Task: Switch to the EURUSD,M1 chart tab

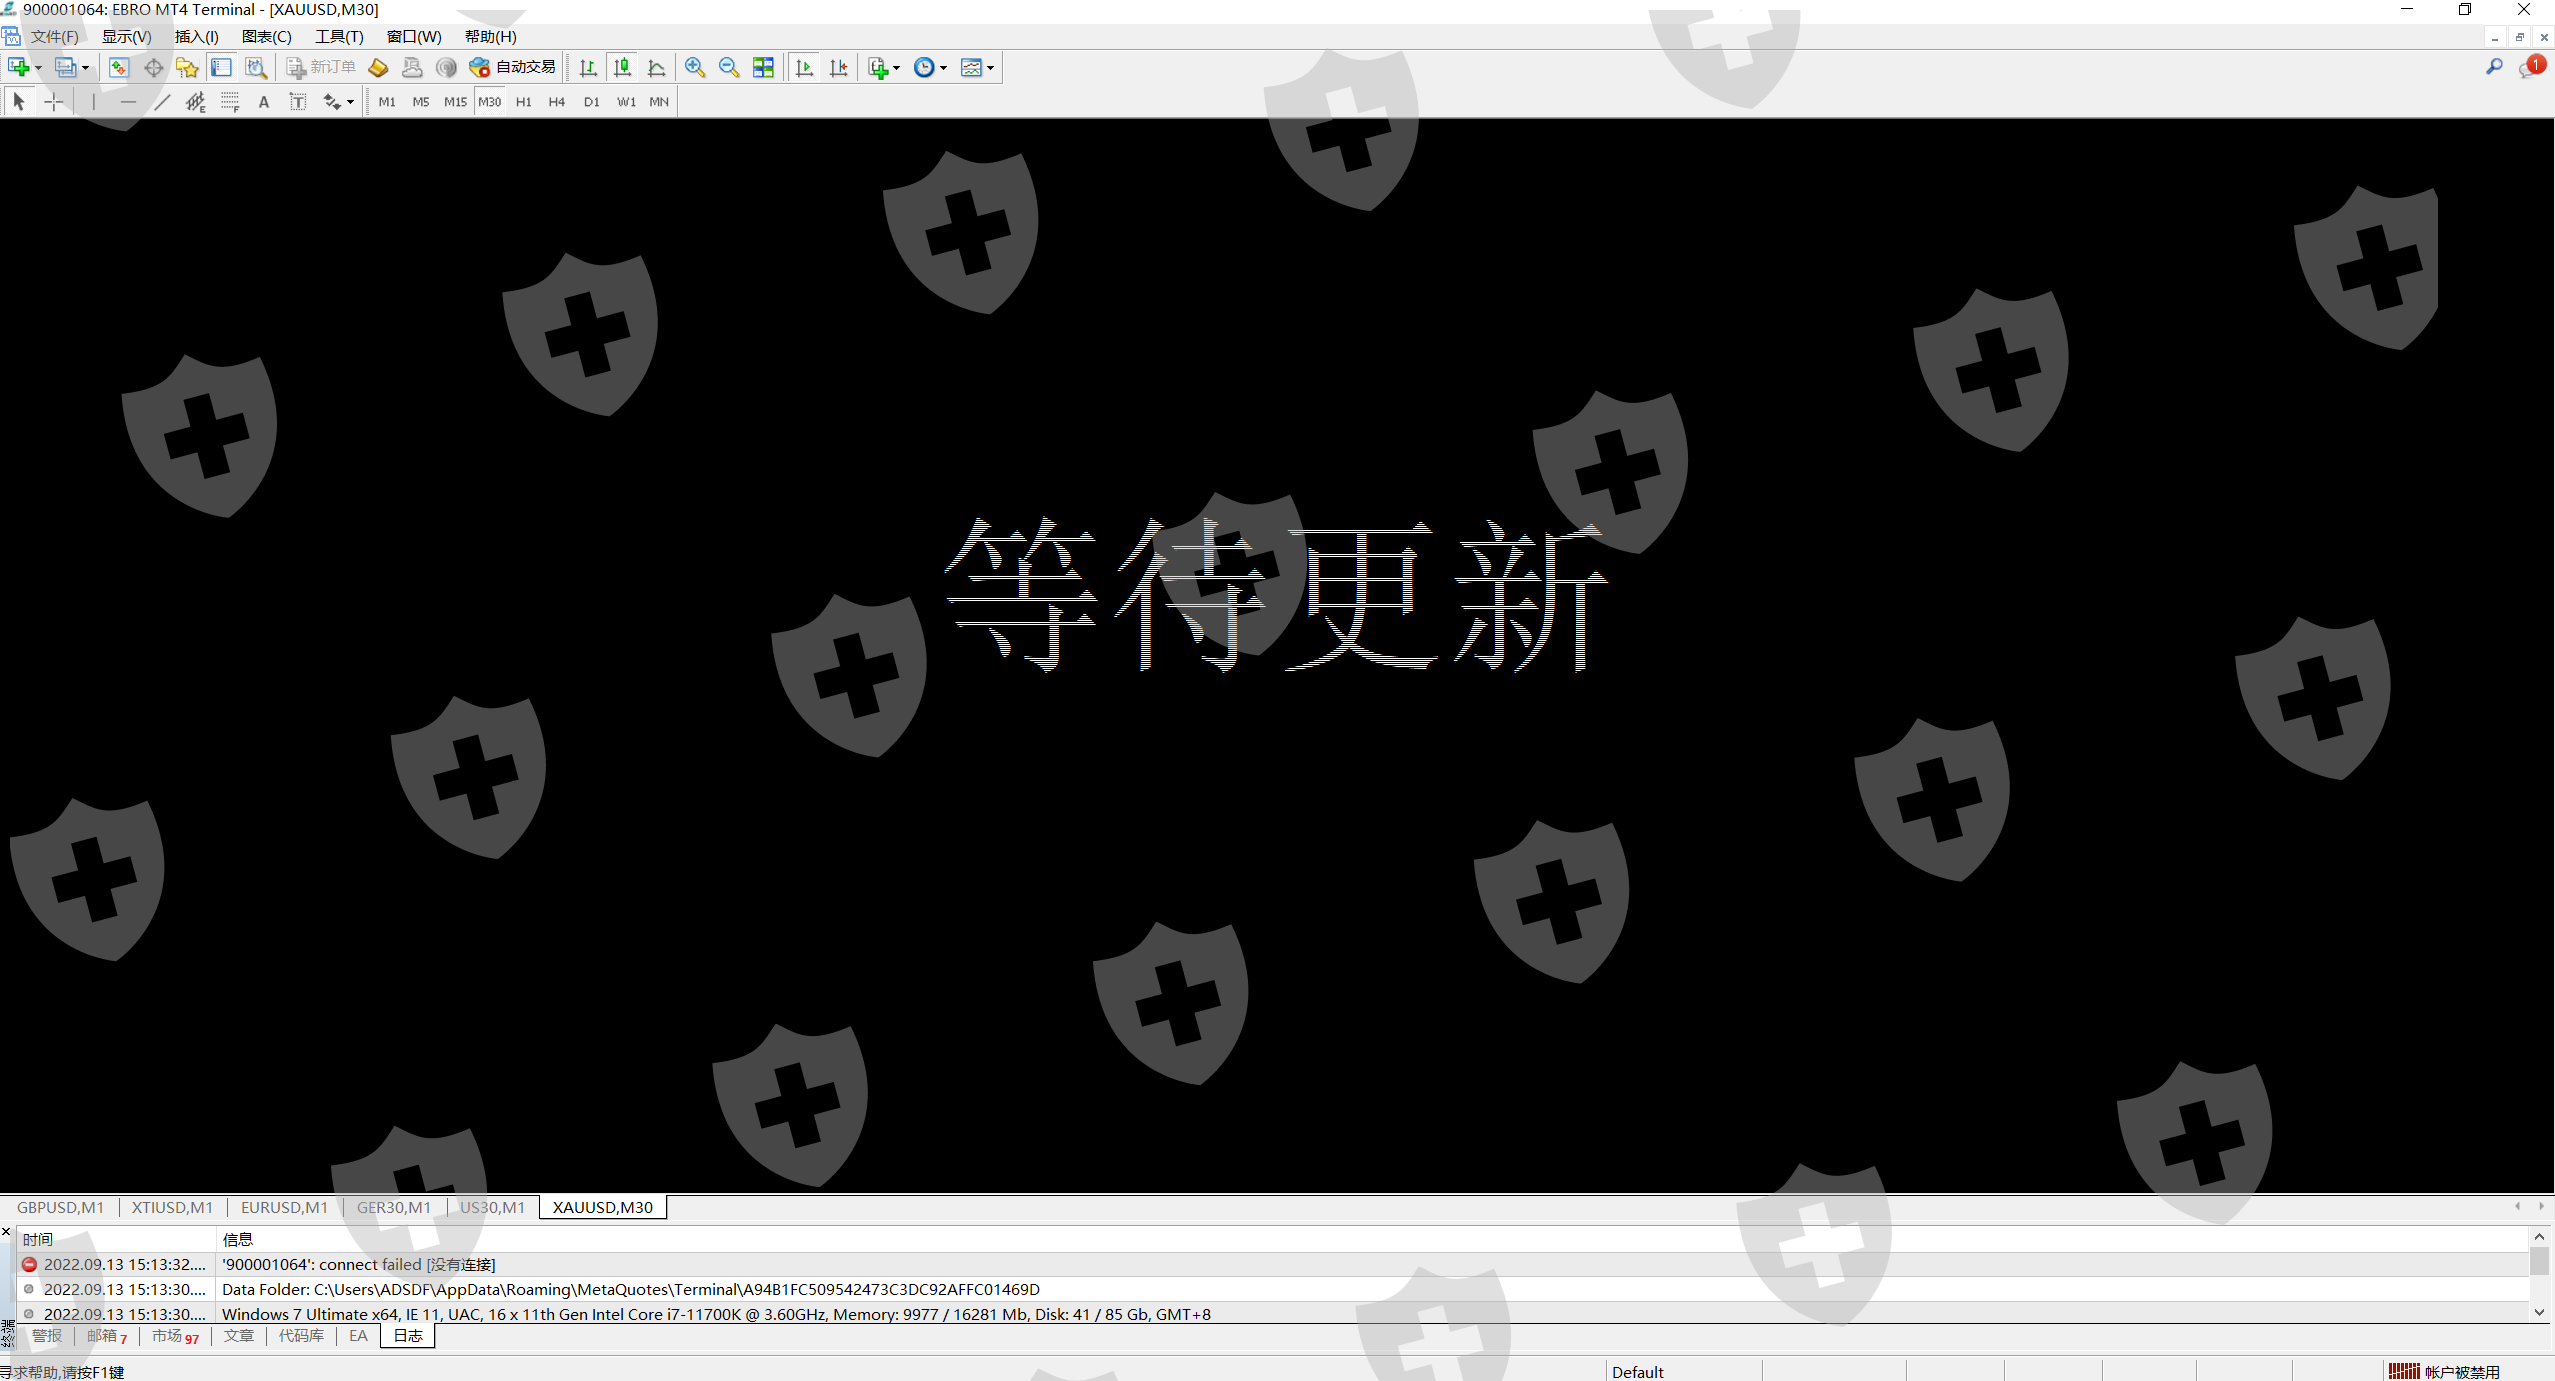Action: click(x=284, y=1207)
